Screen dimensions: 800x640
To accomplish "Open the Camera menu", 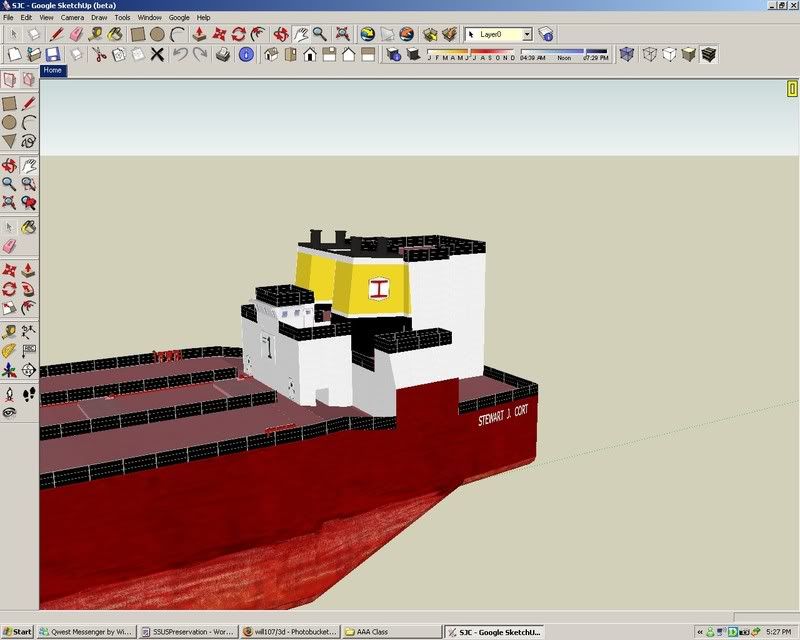I will coord(72,17).
